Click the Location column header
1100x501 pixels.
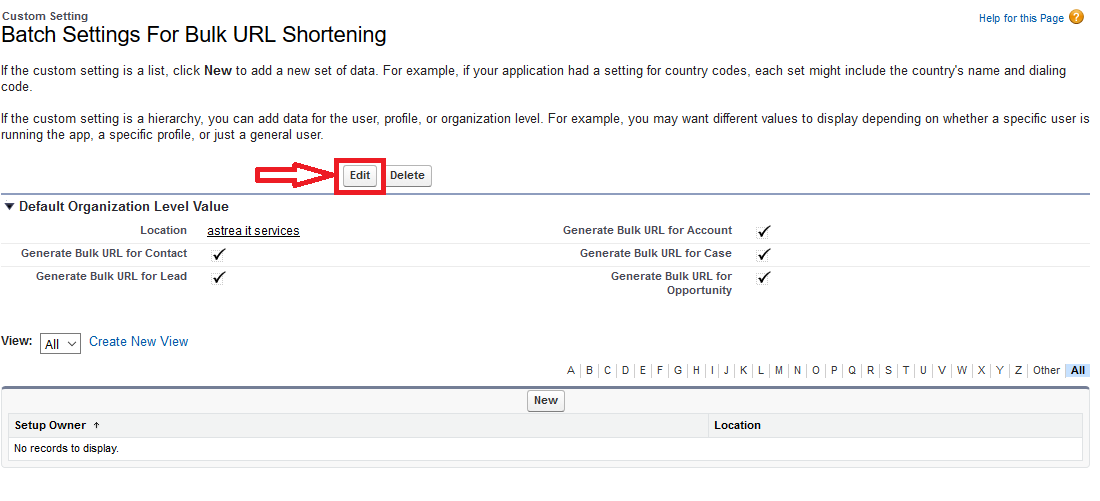(x=737, y=426)
